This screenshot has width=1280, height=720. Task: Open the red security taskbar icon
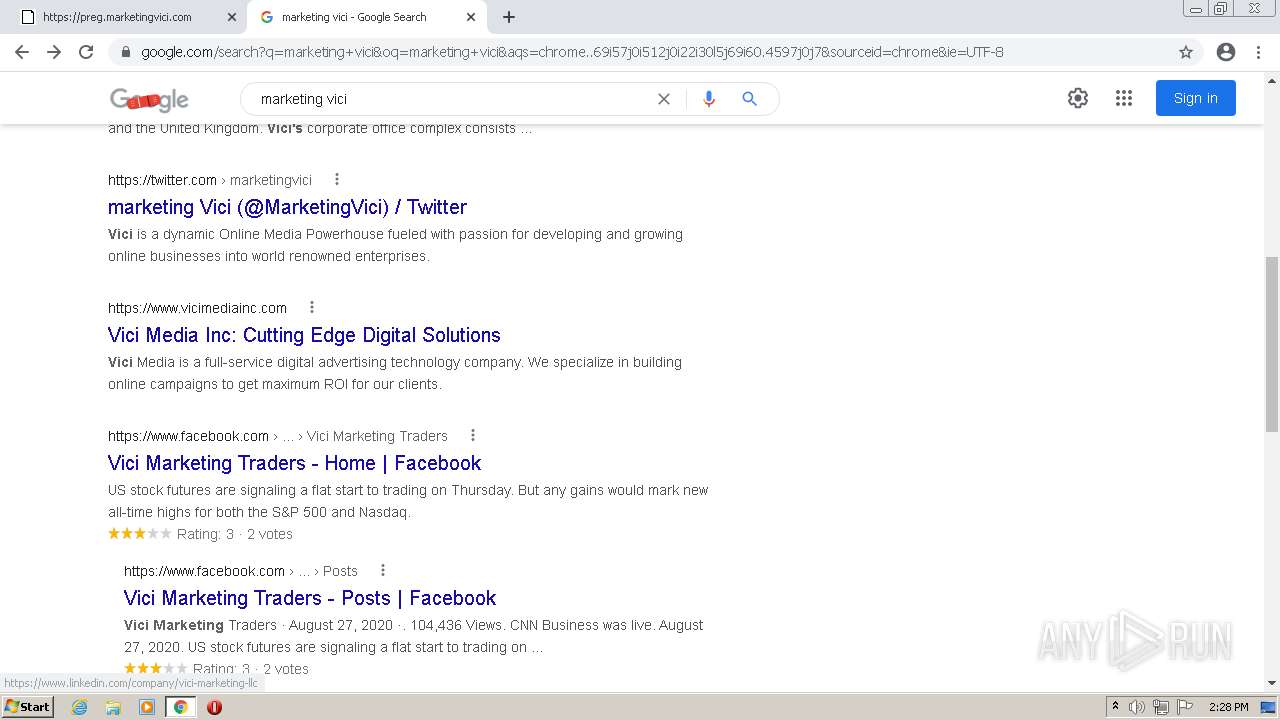(214, 707)
